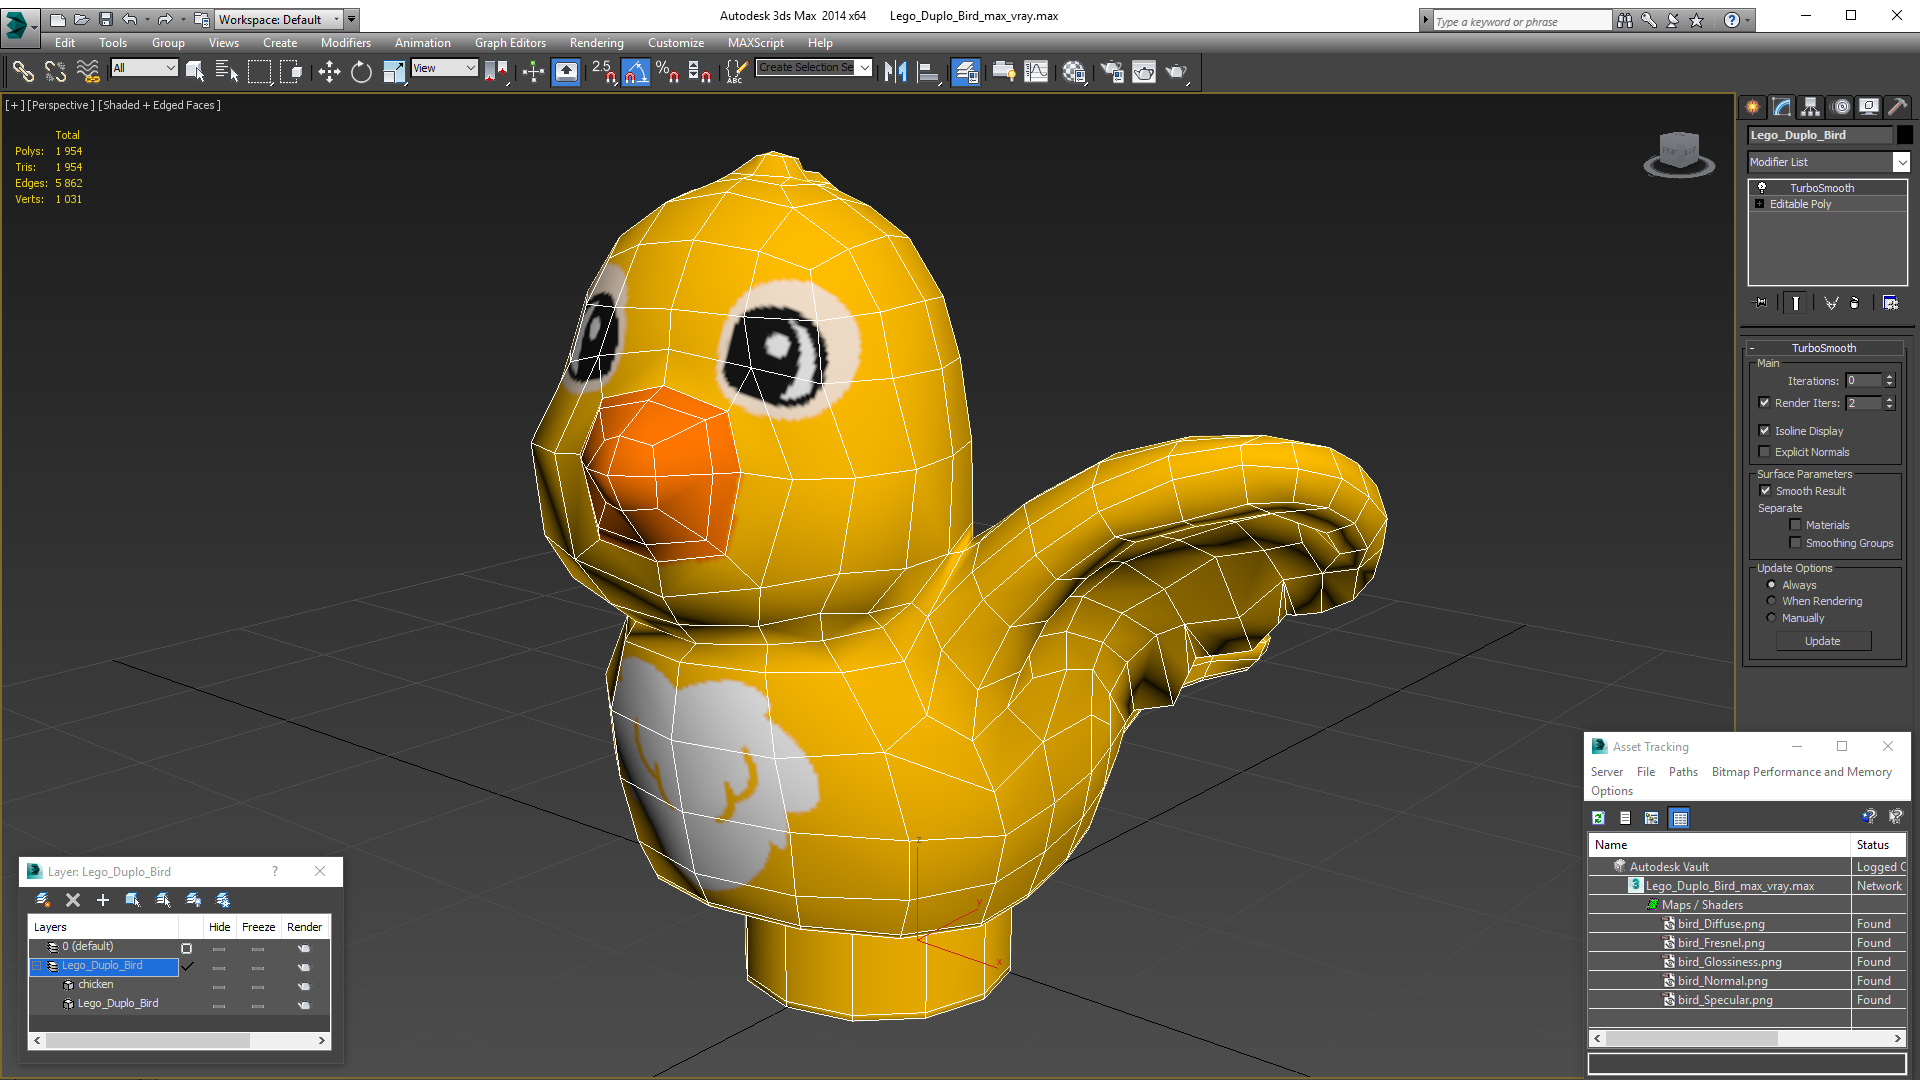
Task: Select the Link tool in main toolbar
Action: pos(23,71)
